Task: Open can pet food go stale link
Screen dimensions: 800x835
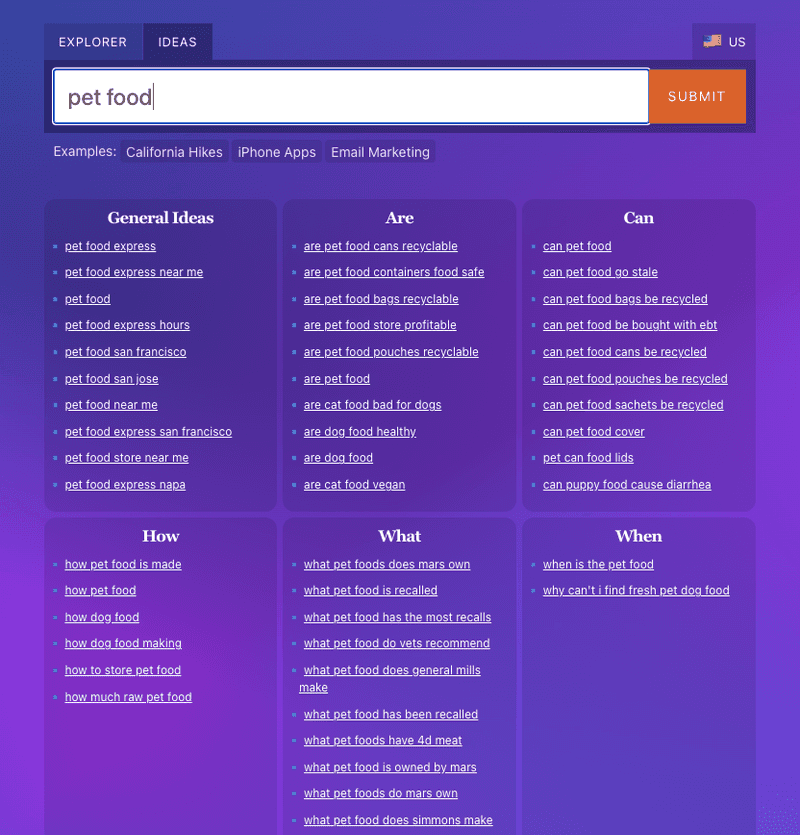Action: [600, 272]
